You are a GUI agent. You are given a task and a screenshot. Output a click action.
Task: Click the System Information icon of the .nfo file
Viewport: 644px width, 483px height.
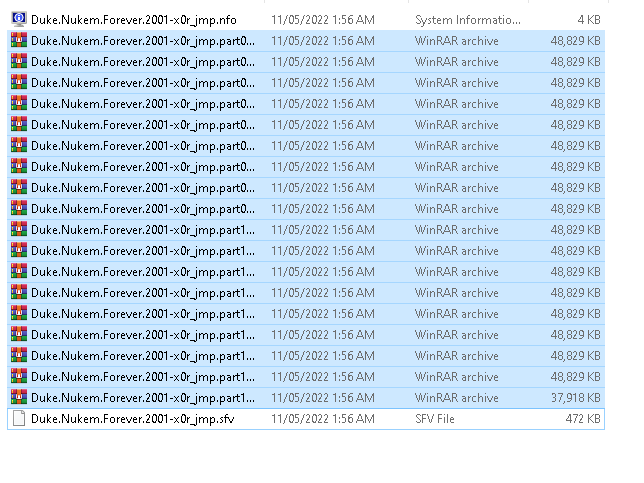(x=19, y=19)
